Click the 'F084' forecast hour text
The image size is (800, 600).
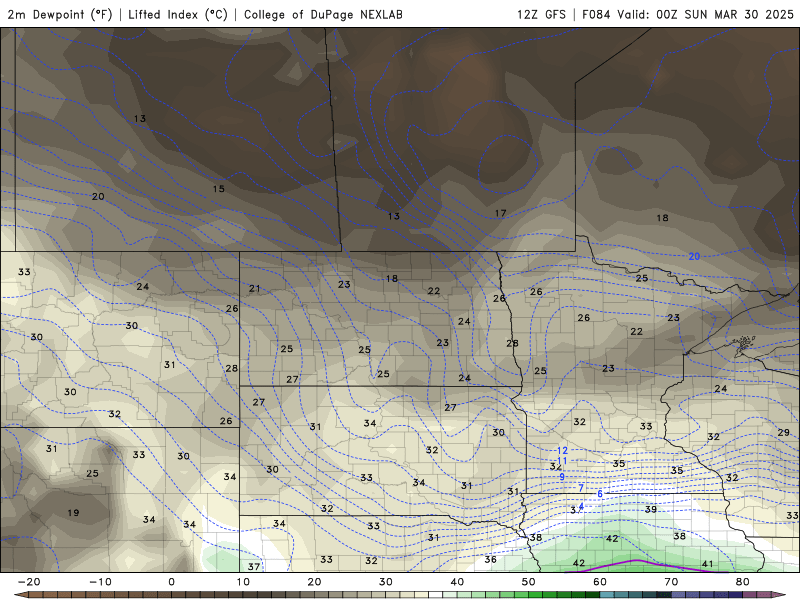pyautogui.click(x=596, y=14)
